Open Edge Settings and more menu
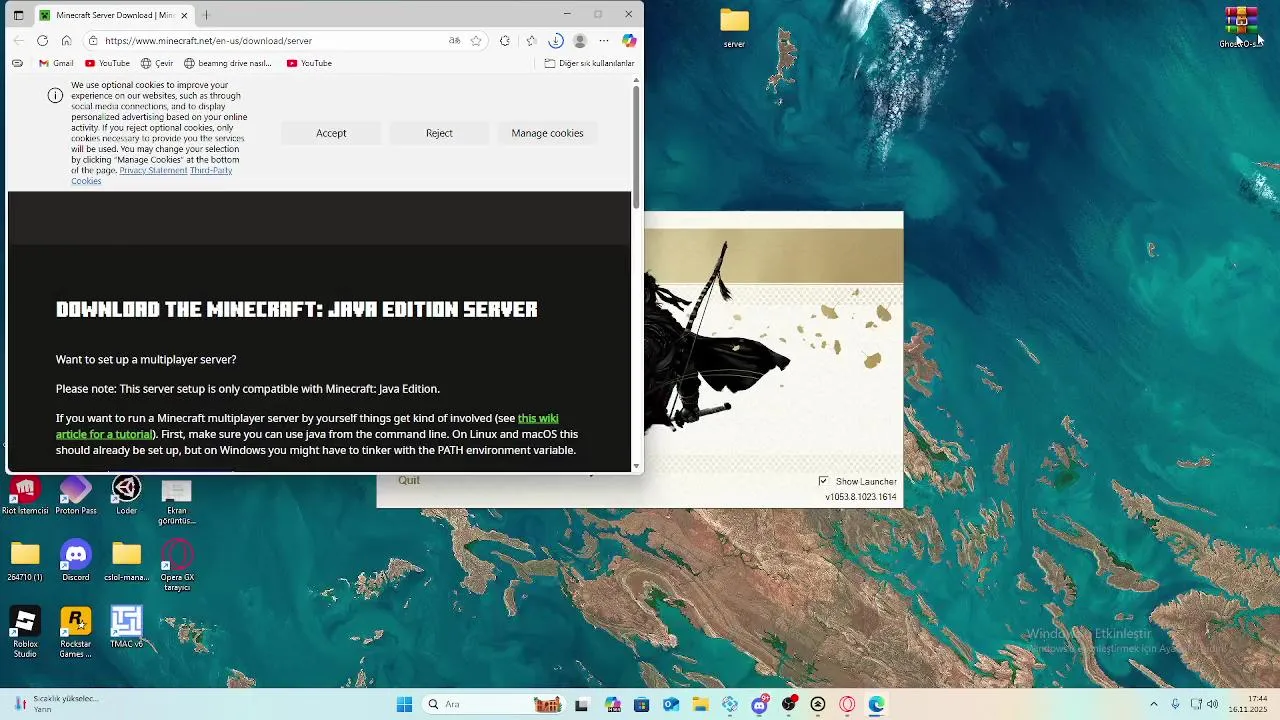Viewport: 1280px width, 720px height. [x=604, y=41]
